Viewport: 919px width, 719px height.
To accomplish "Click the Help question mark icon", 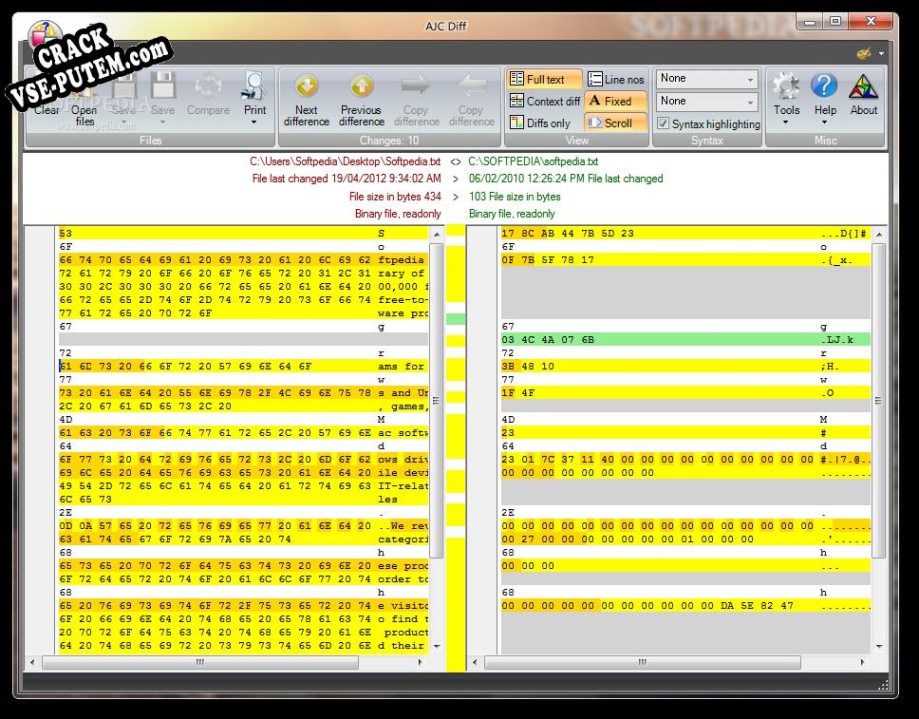I will pyautogui.click(x=825, y=88).
